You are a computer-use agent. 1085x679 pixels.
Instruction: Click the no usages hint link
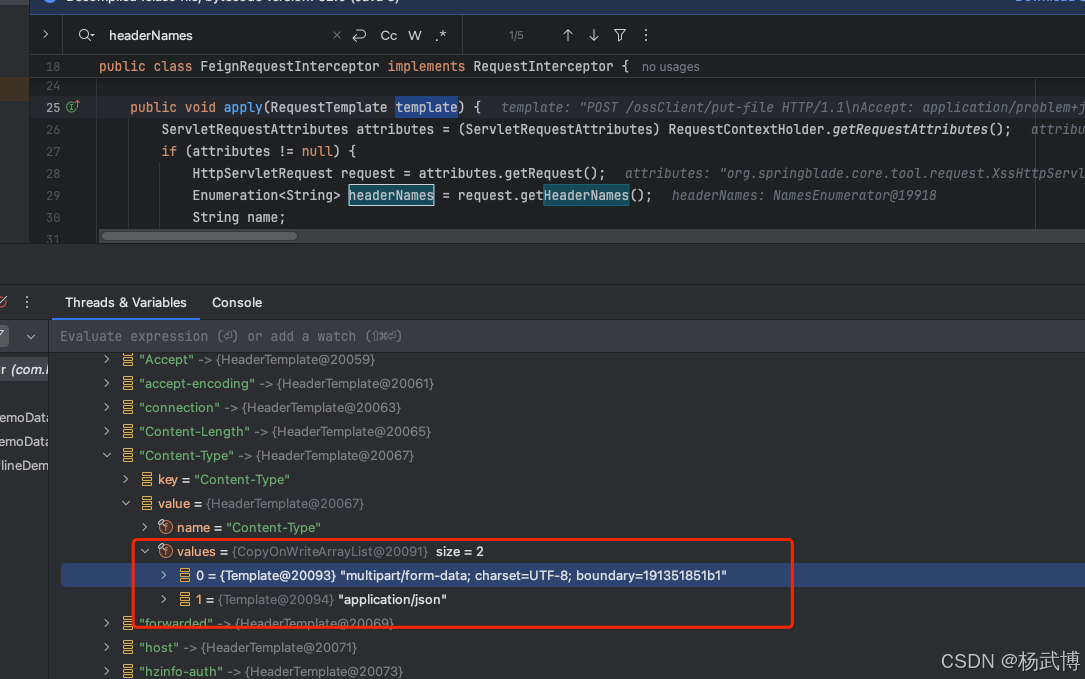(670, 67)
